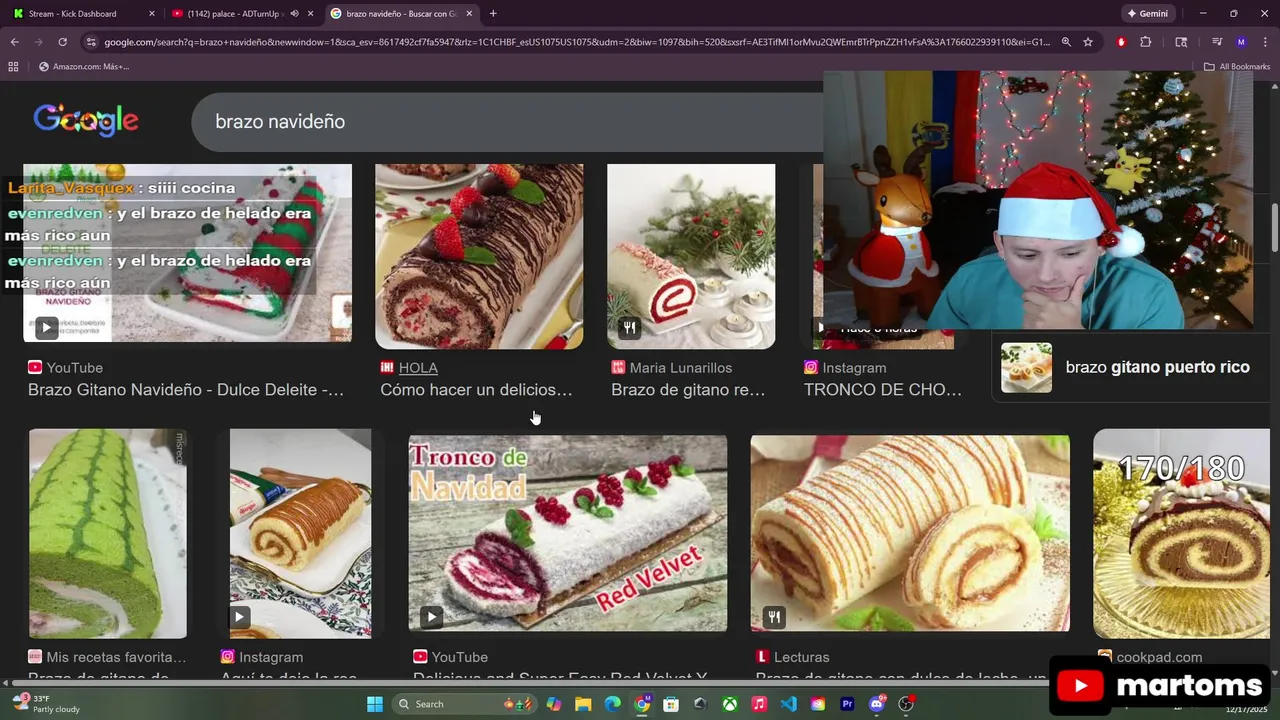Open the Windows Start menu
1280x720 pixels.
tap(375, 704)
